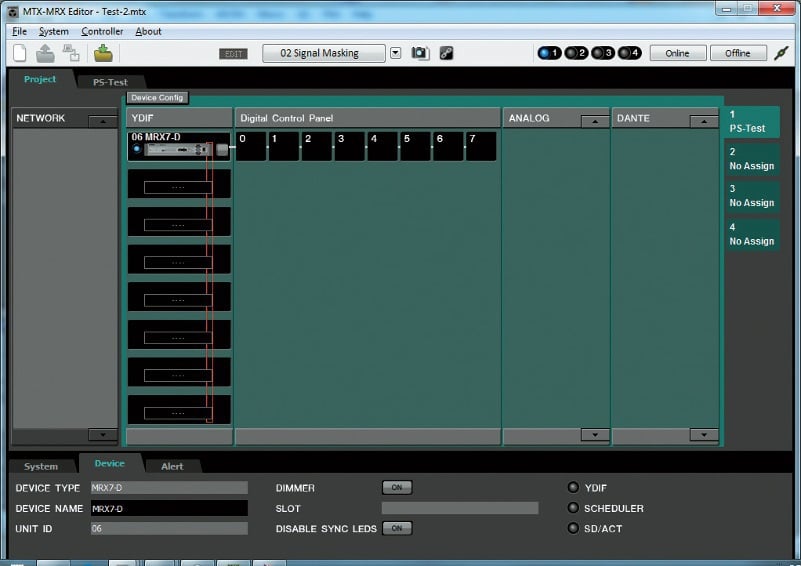Viewport: 801px width, 566px height.
Task: Open the preset list dropdown arrow
Action: coord(395,53)
